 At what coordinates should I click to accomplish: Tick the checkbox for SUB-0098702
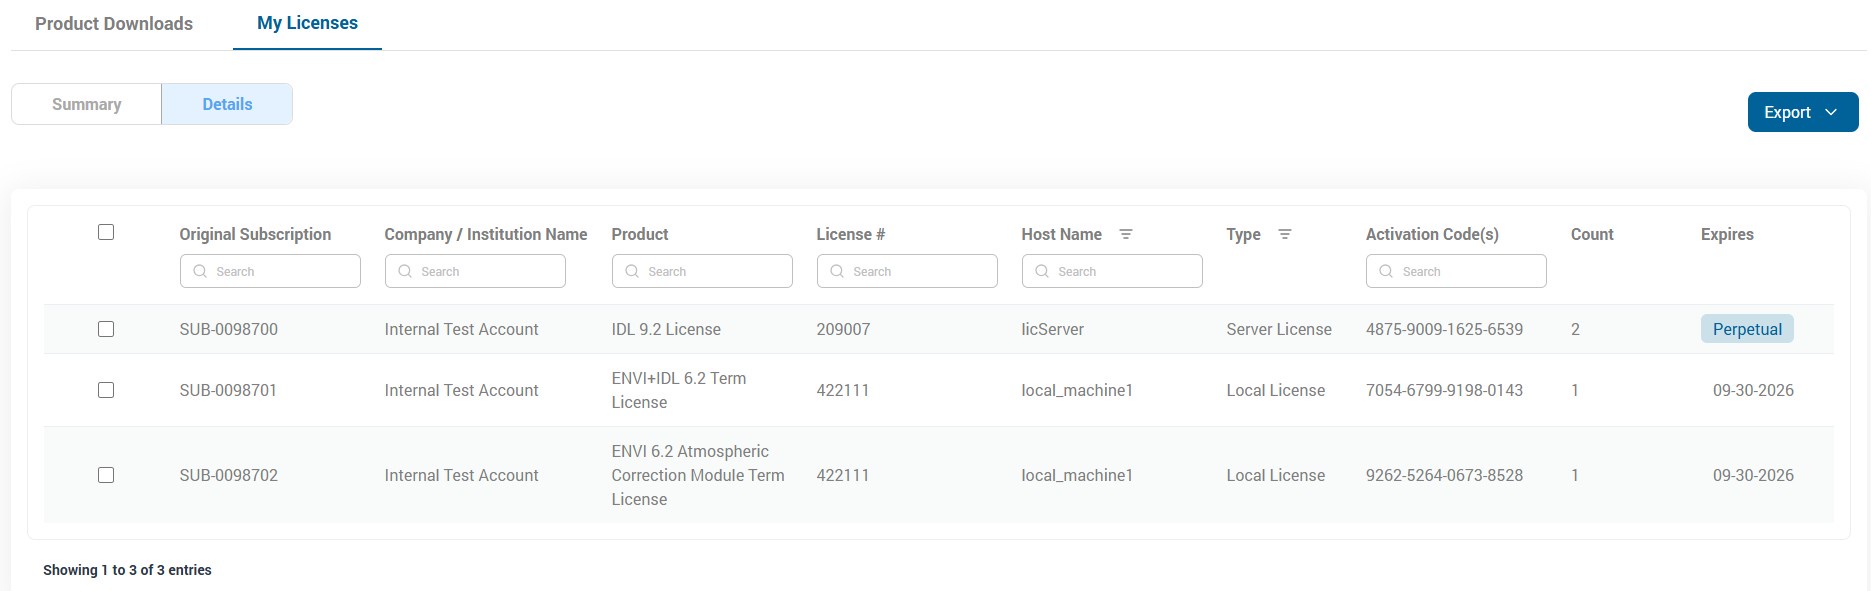106,475
